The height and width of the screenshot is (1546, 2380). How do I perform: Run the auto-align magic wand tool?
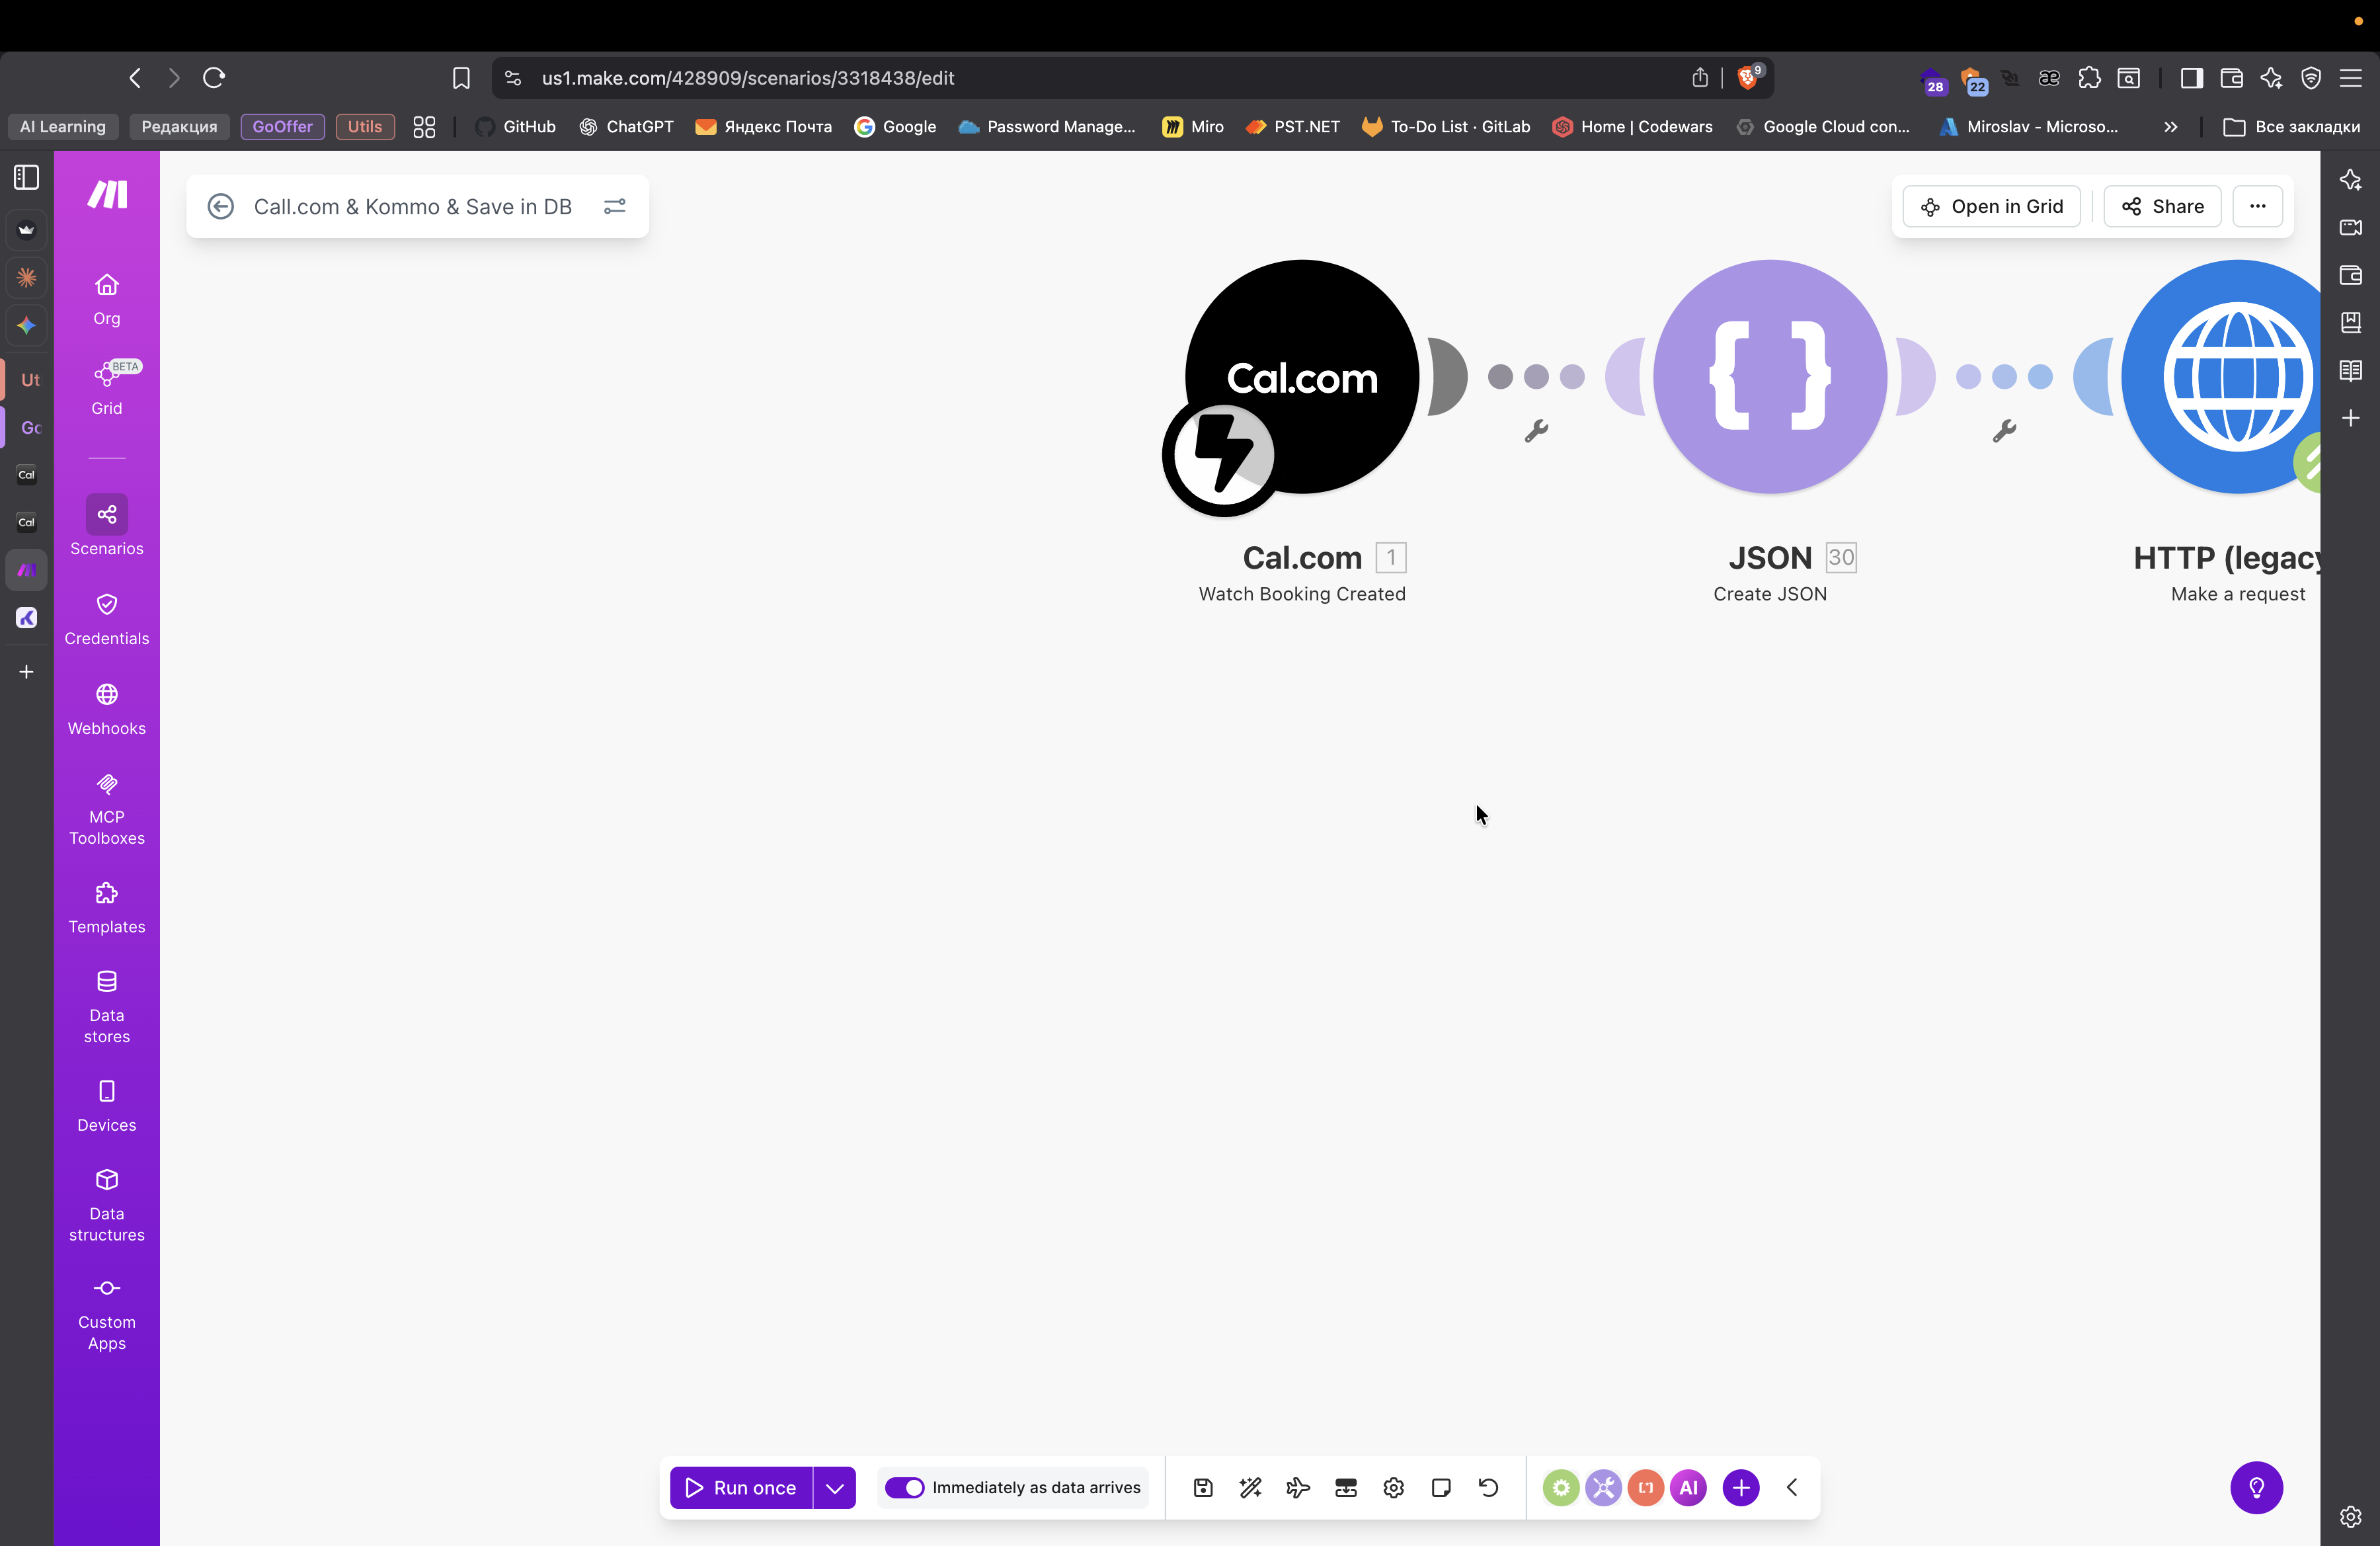1250,1487
